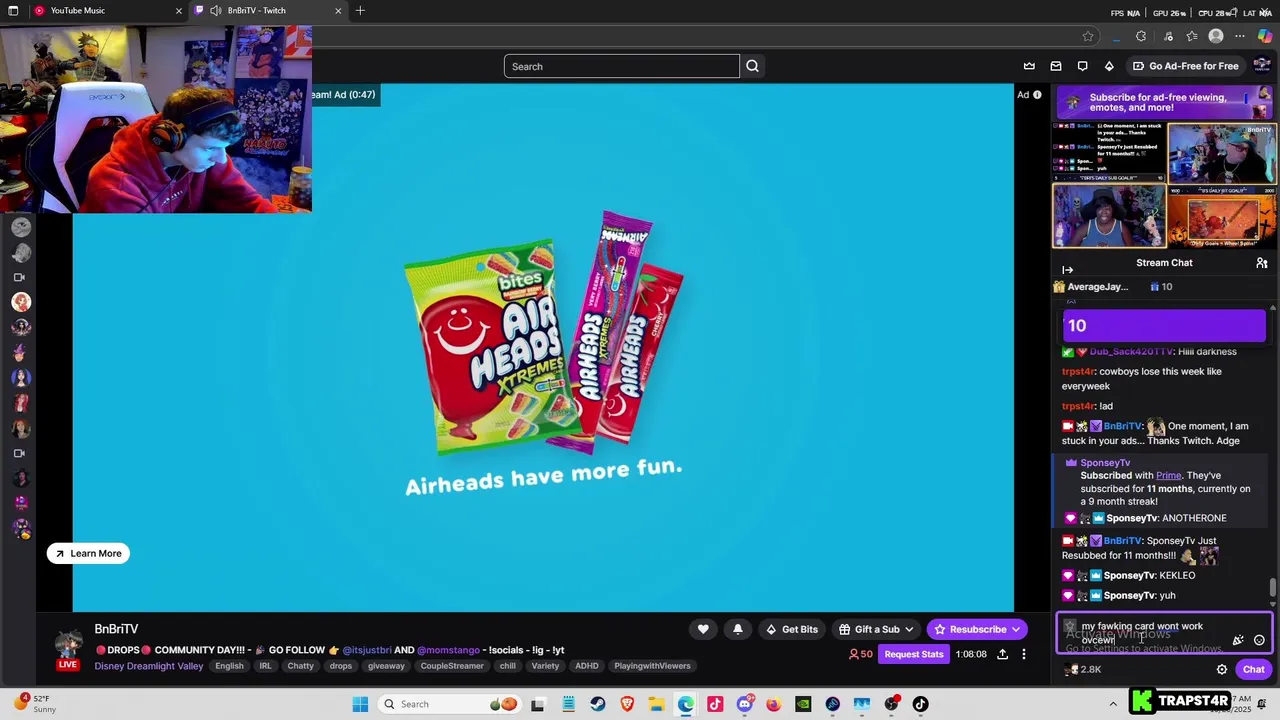Expand the Resubscribe dropdown
Screen dimensions: 1280x720
(1016, 629)
